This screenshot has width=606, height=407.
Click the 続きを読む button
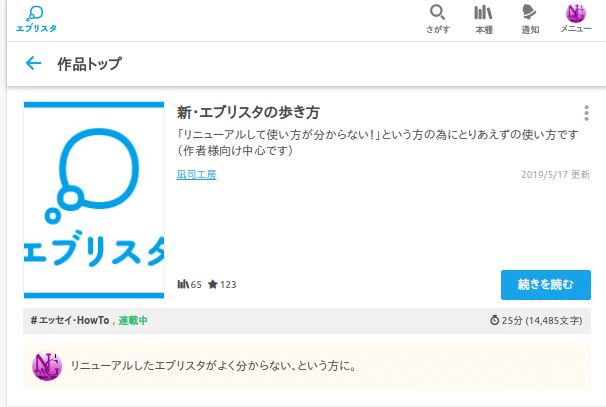click(x=546, y=285)
